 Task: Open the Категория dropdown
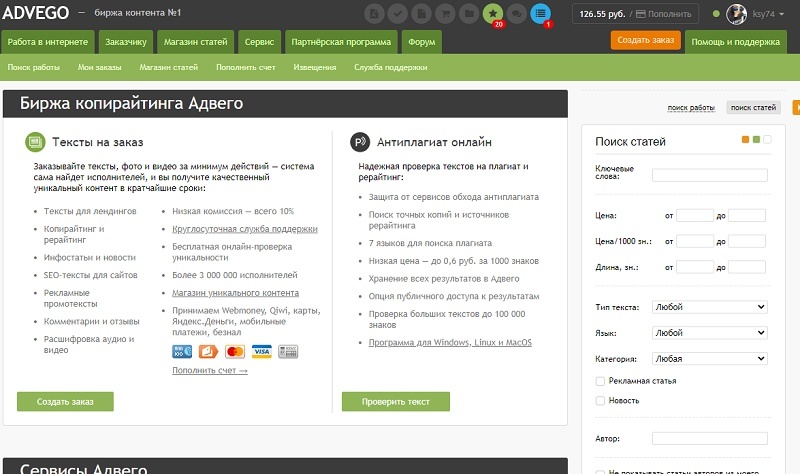point(710,359)
